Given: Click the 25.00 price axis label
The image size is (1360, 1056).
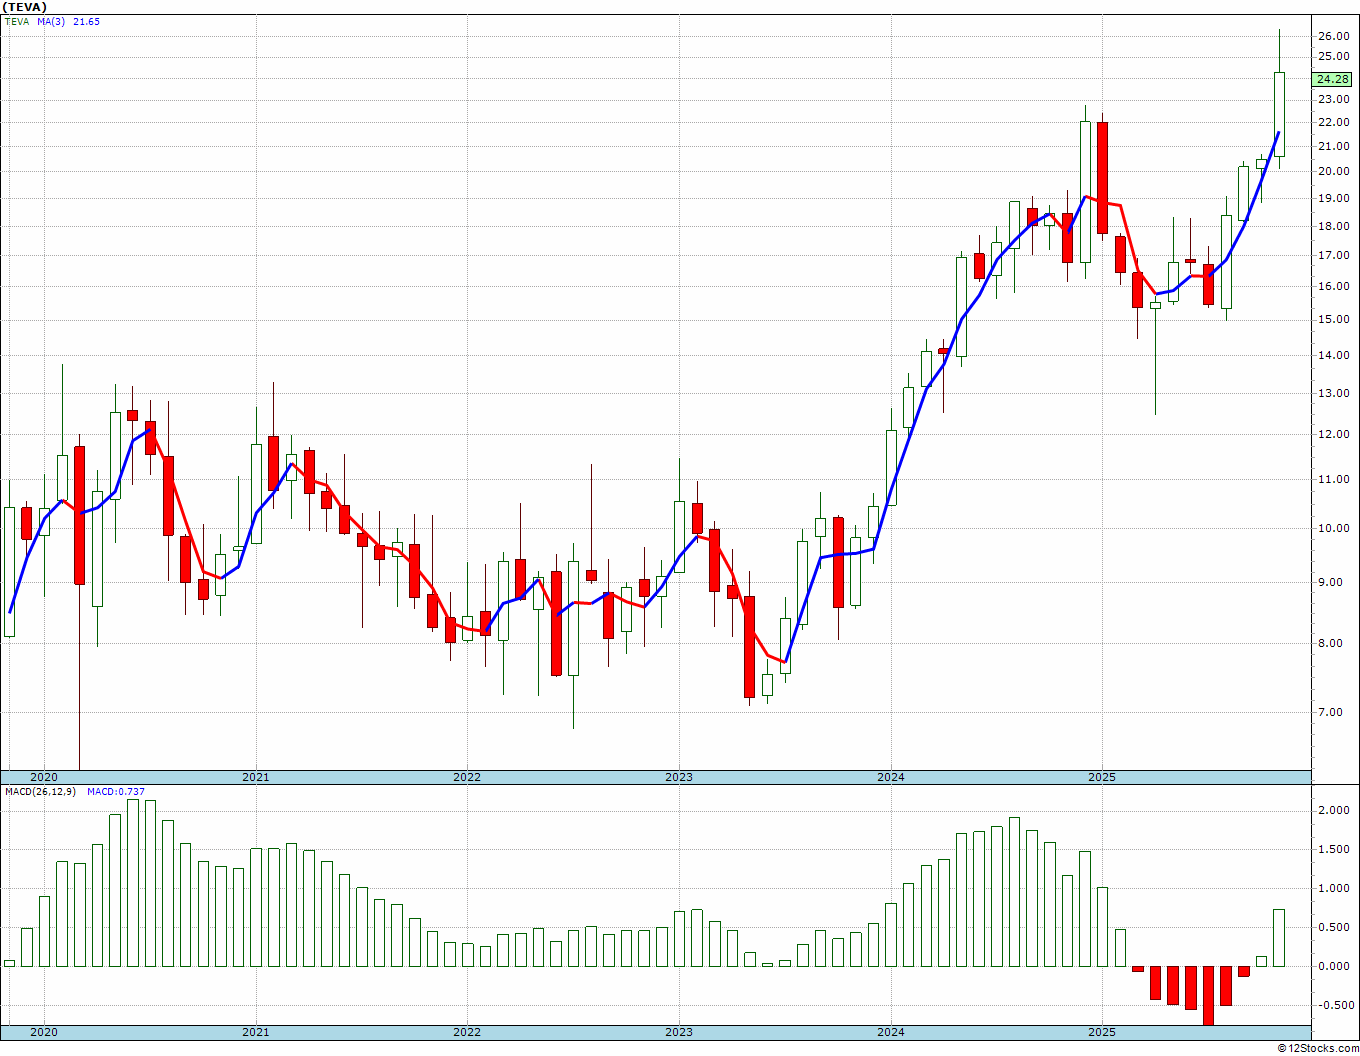Looking at the screenshot, I should [x=1334, y=56].
